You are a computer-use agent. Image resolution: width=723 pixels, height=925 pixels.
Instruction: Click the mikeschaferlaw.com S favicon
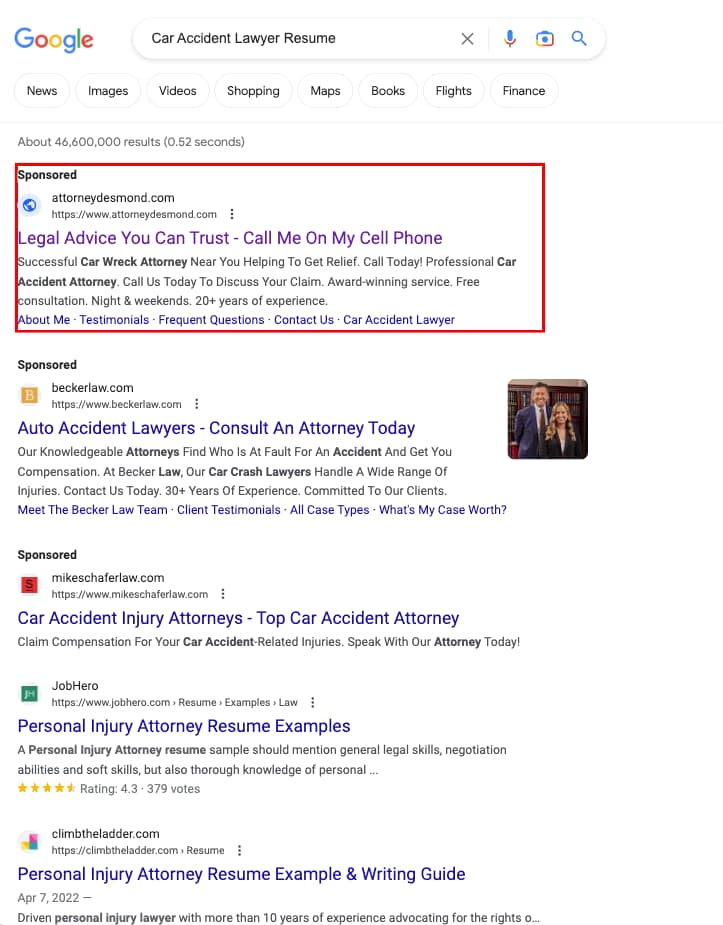[x=29, y=585]
